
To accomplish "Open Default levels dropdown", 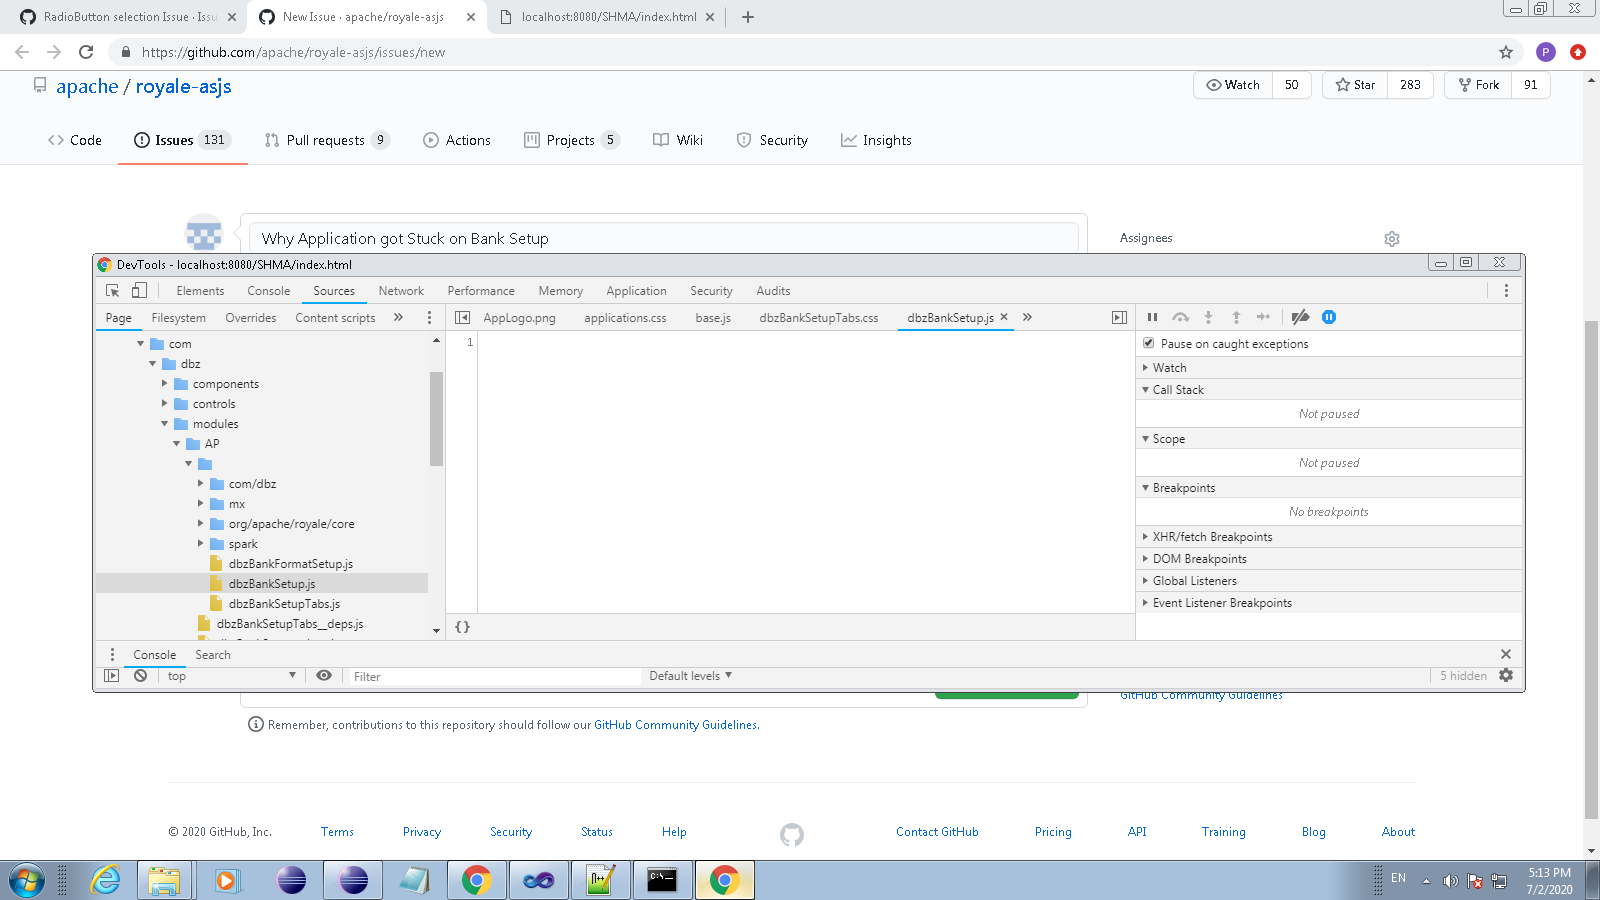I will pyautogui.click(x=690, y=676).
